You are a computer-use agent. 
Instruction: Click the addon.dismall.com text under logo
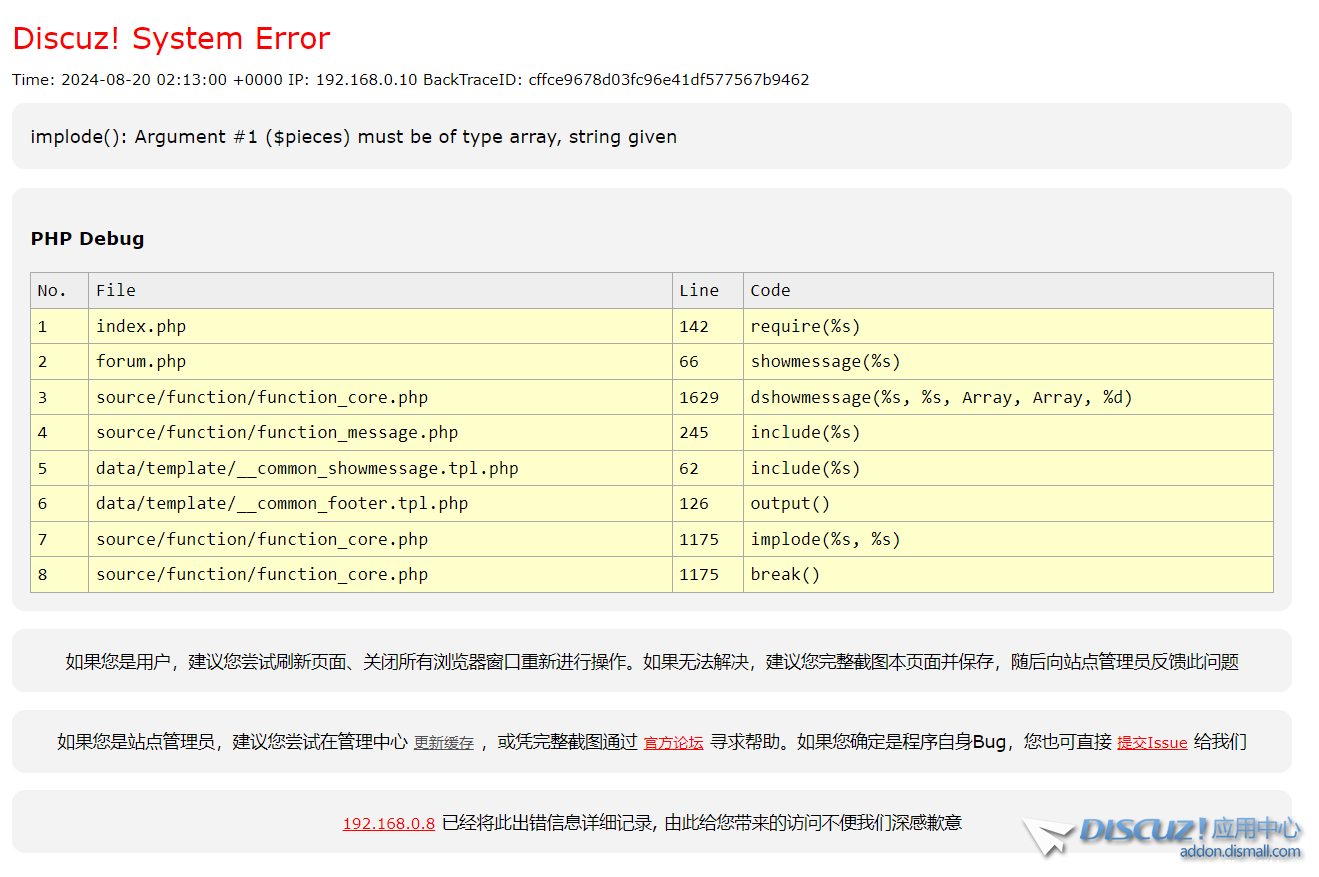[1240, 852]
